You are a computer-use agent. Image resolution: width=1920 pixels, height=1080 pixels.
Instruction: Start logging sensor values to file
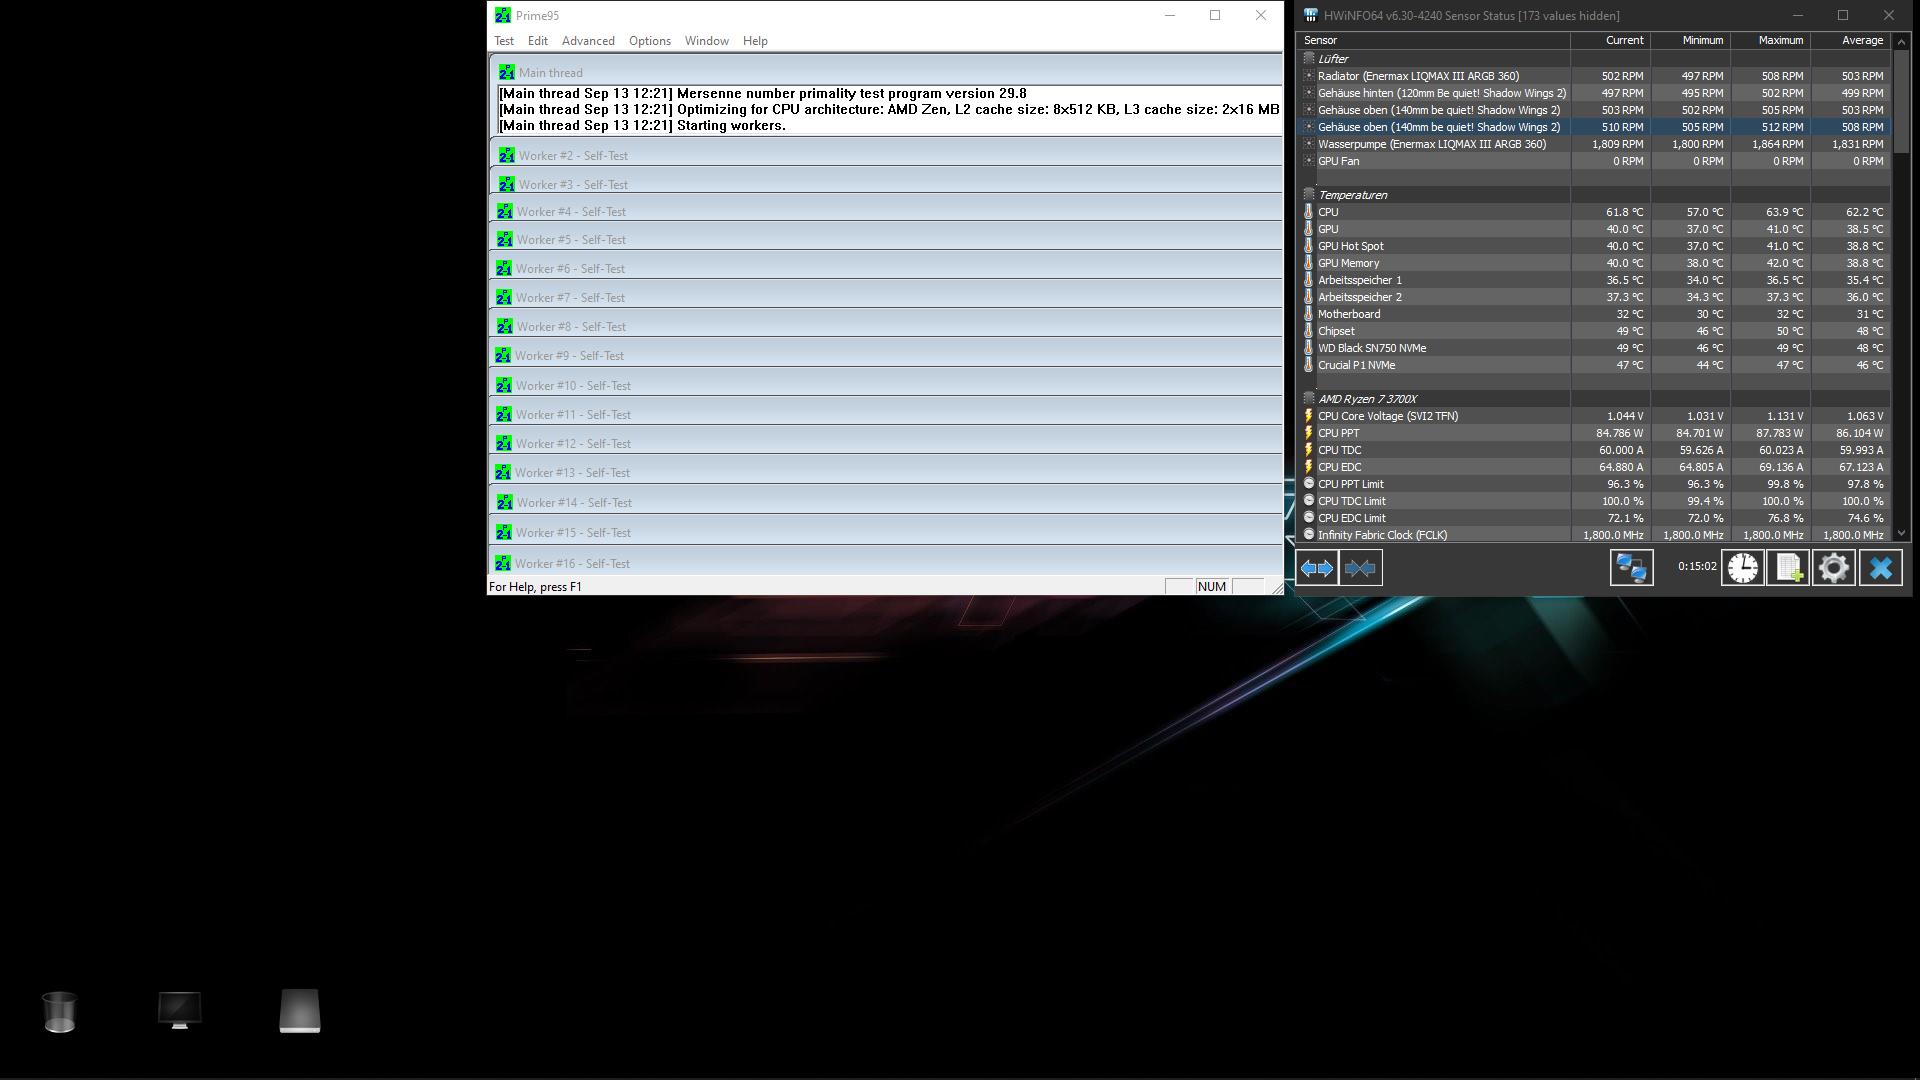[x=1788, y=568]
